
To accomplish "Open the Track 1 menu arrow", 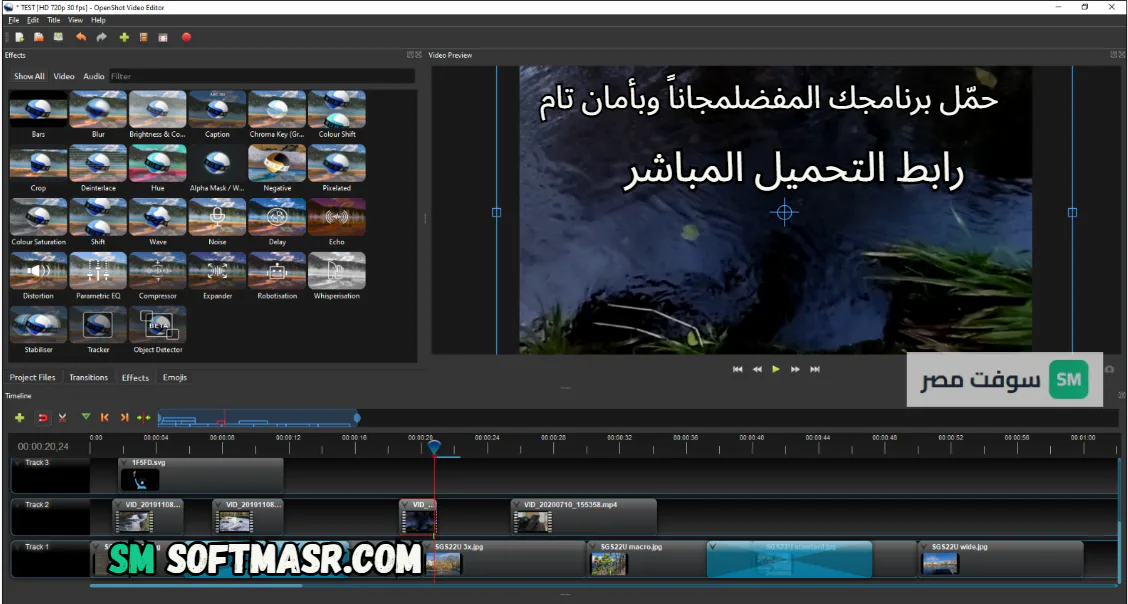I will 19,547.
